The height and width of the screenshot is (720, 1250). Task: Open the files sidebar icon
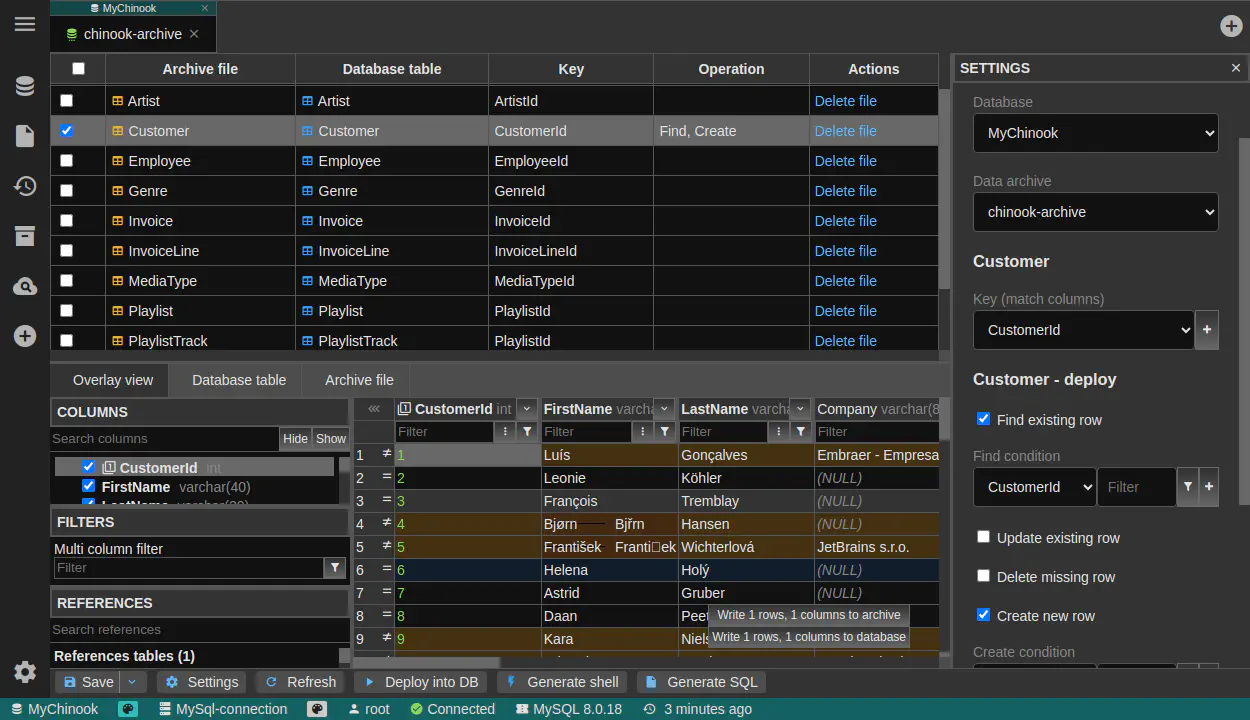[x=25, y=137]
